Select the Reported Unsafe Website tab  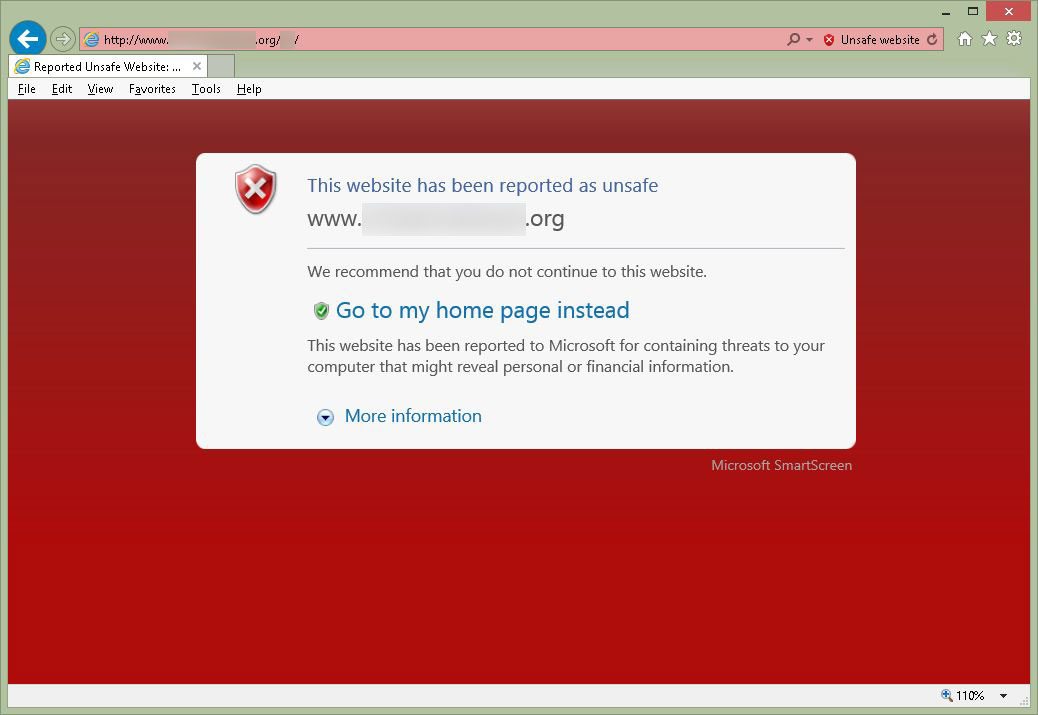point(108,66)
